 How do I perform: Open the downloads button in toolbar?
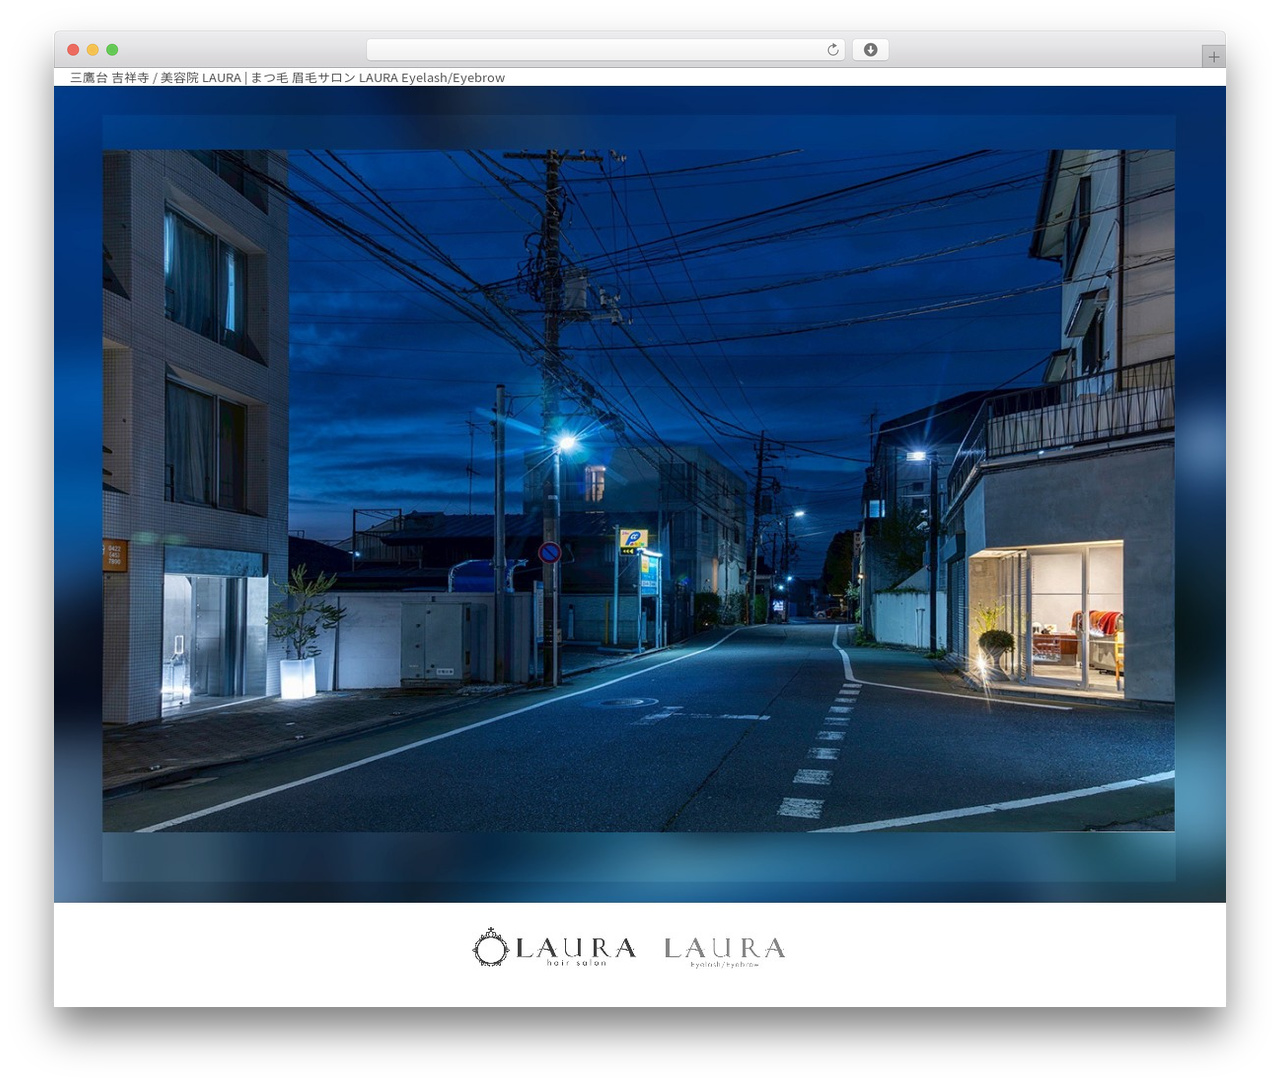coord(870,50)
